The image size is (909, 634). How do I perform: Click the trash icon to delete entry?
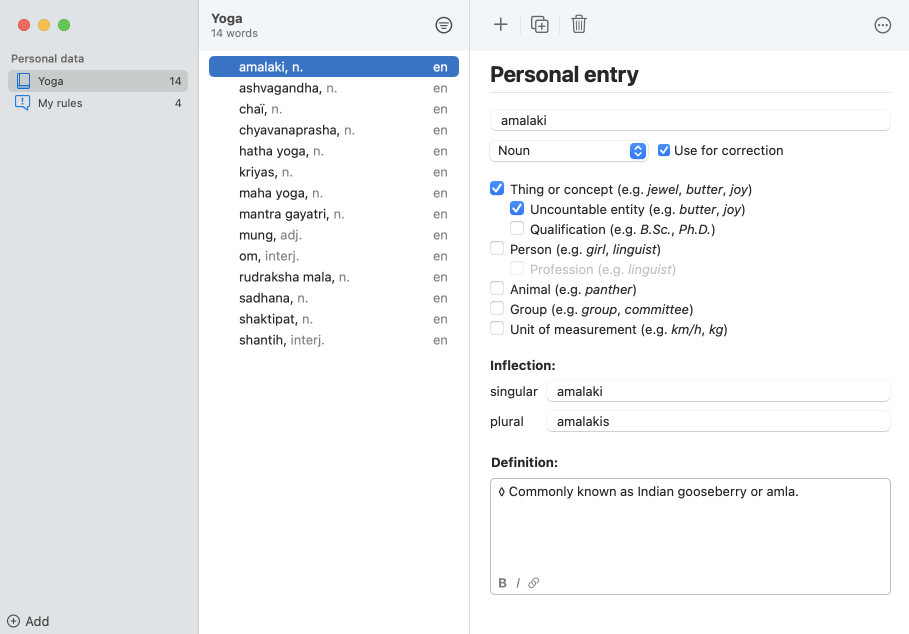[579, 25]
